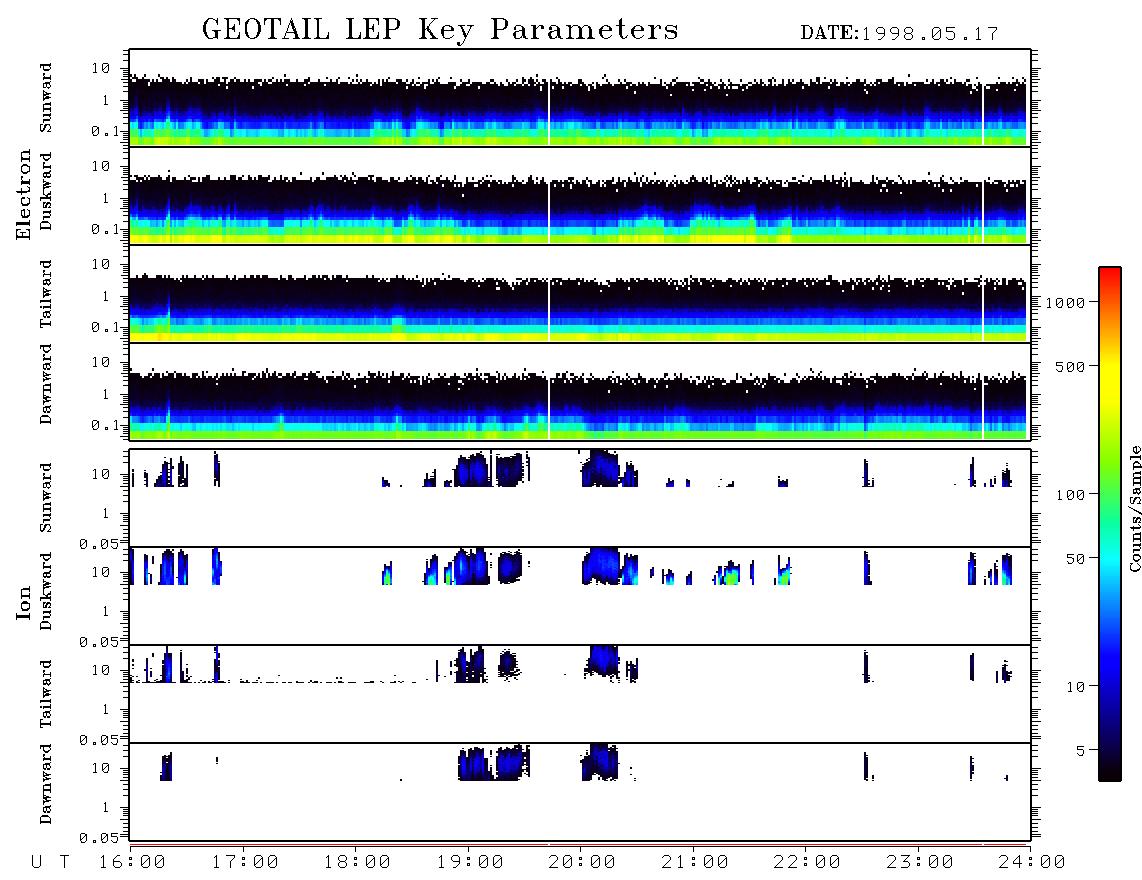Click the '20:00' time axis label

pos(582,862)
